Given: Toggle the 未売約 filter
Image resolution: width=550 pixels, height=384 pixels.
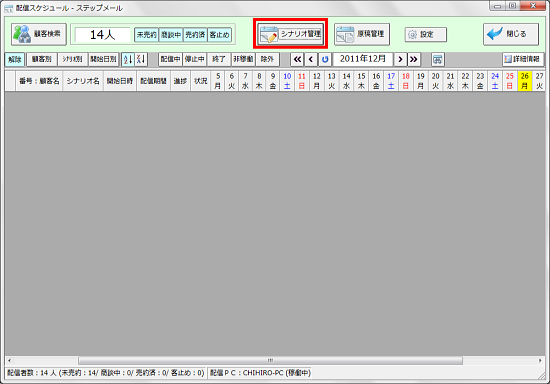Looking at the screenshot, I should [x=147, y=35].
